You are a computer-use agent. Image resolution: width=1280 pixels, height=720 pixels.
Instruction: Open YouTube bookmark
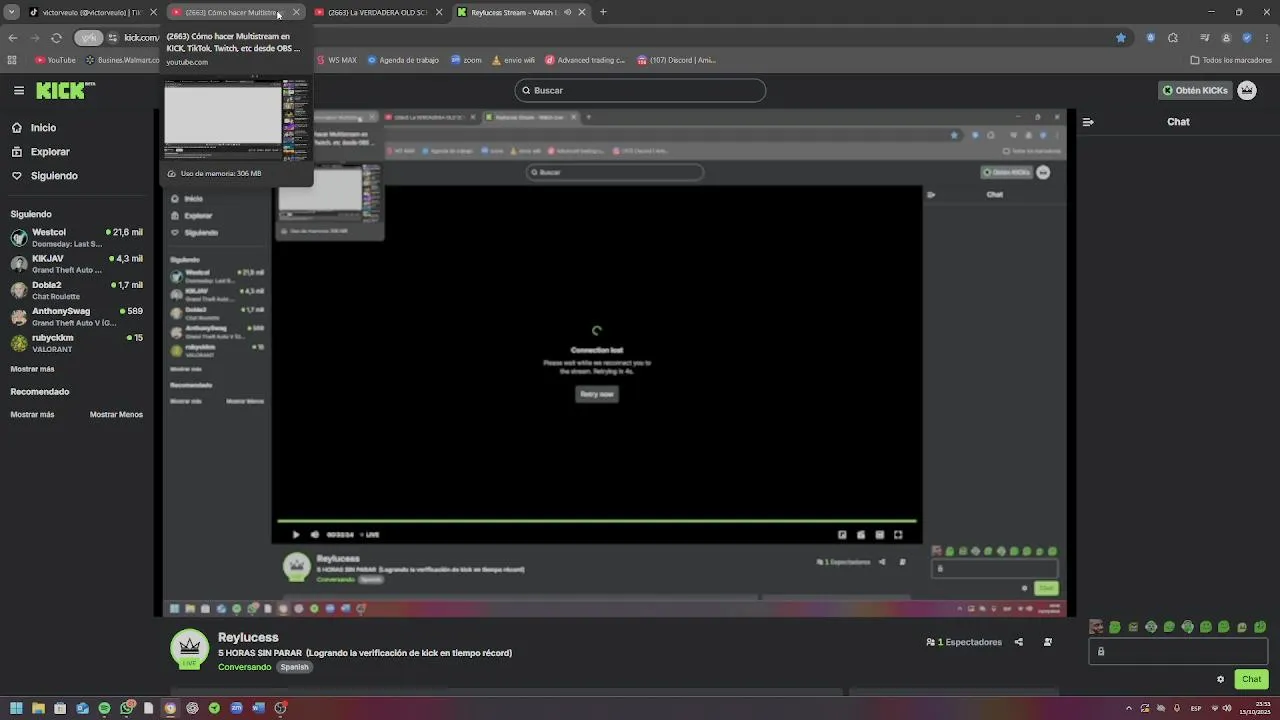[55, 60]
